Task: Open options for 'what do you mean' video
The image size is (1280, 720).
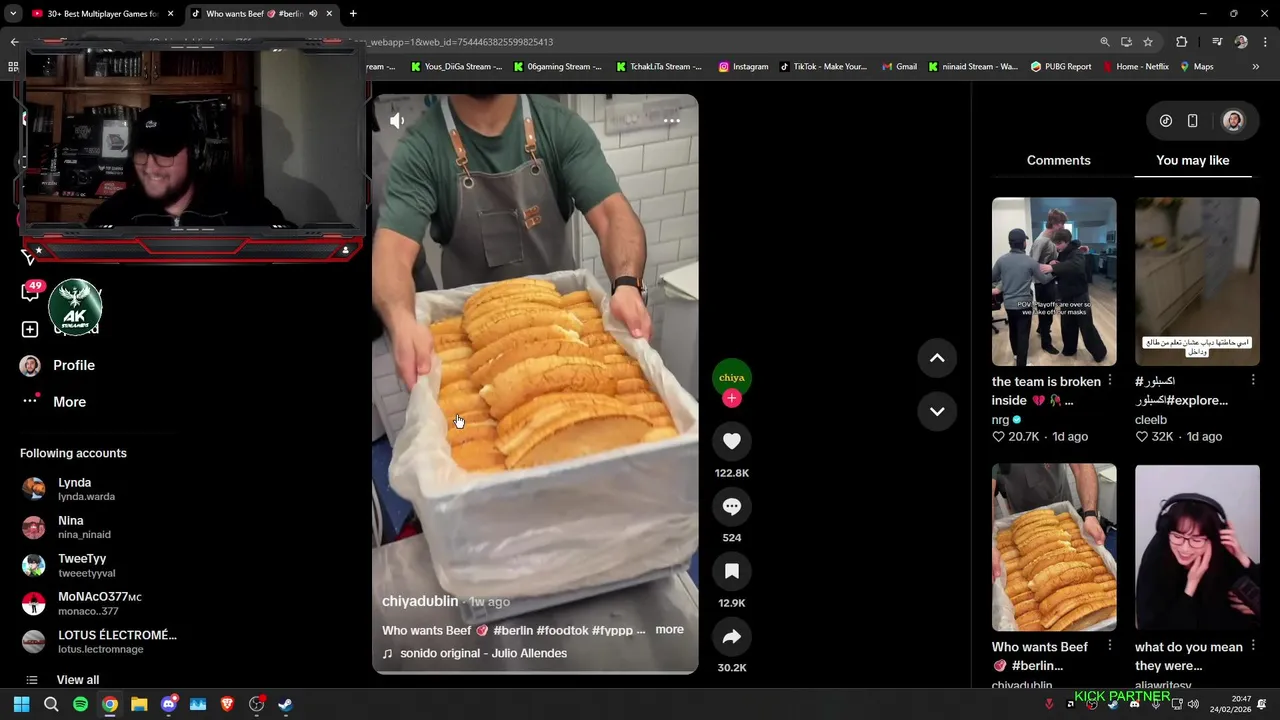Action: pyautogui.click(x=1253, y=647)
